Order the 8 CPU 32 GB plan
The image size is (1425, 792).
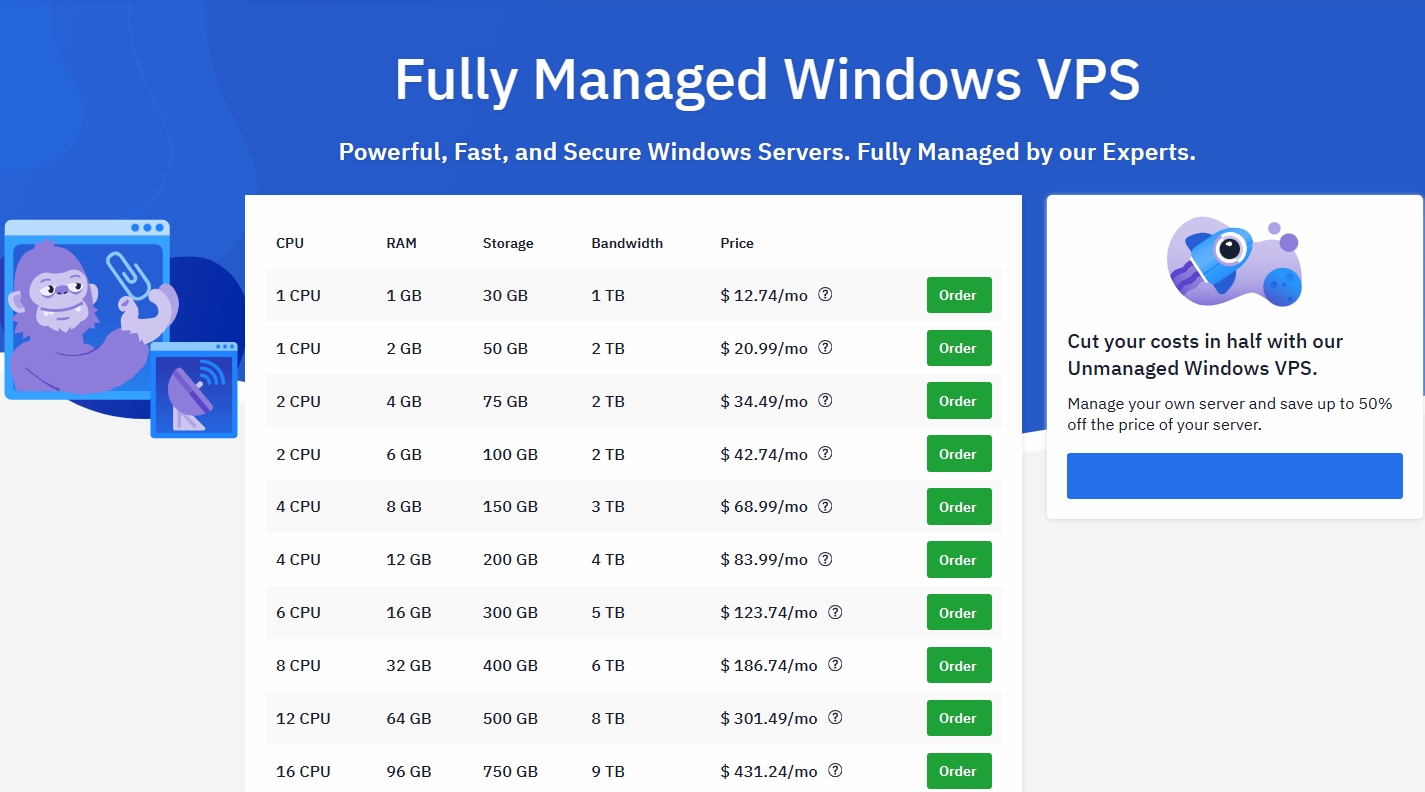tap(958, 666)
